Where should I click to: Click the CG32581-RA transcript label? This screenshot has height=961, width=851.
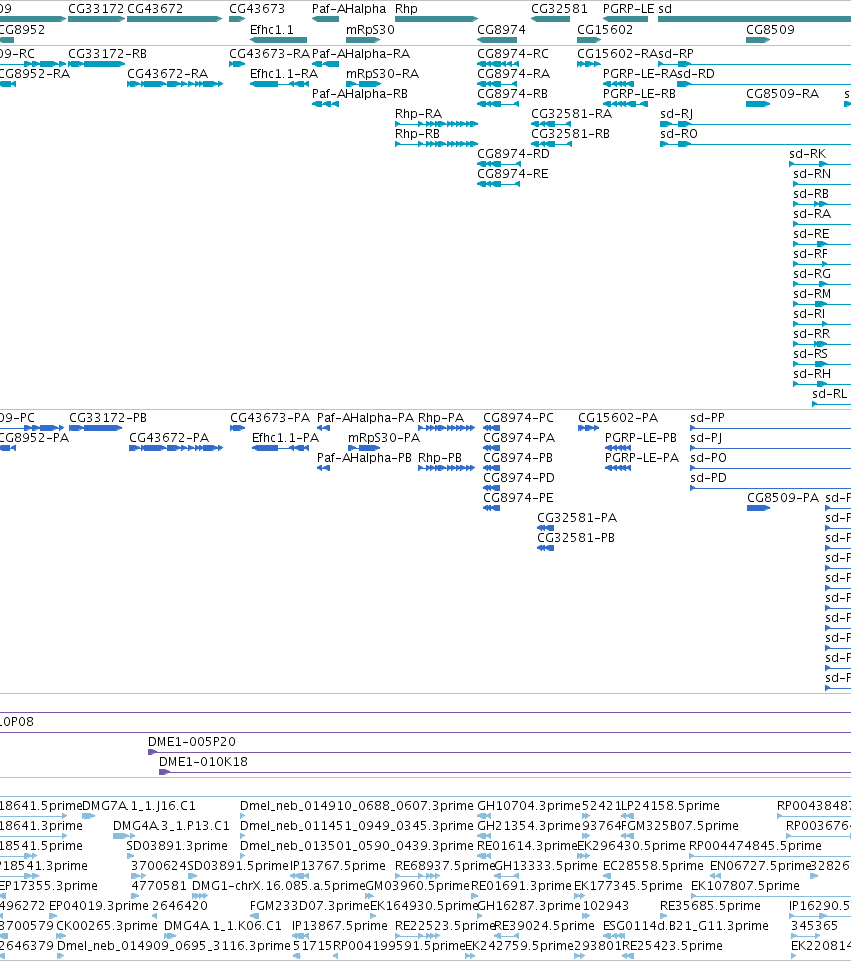point(572,114)
